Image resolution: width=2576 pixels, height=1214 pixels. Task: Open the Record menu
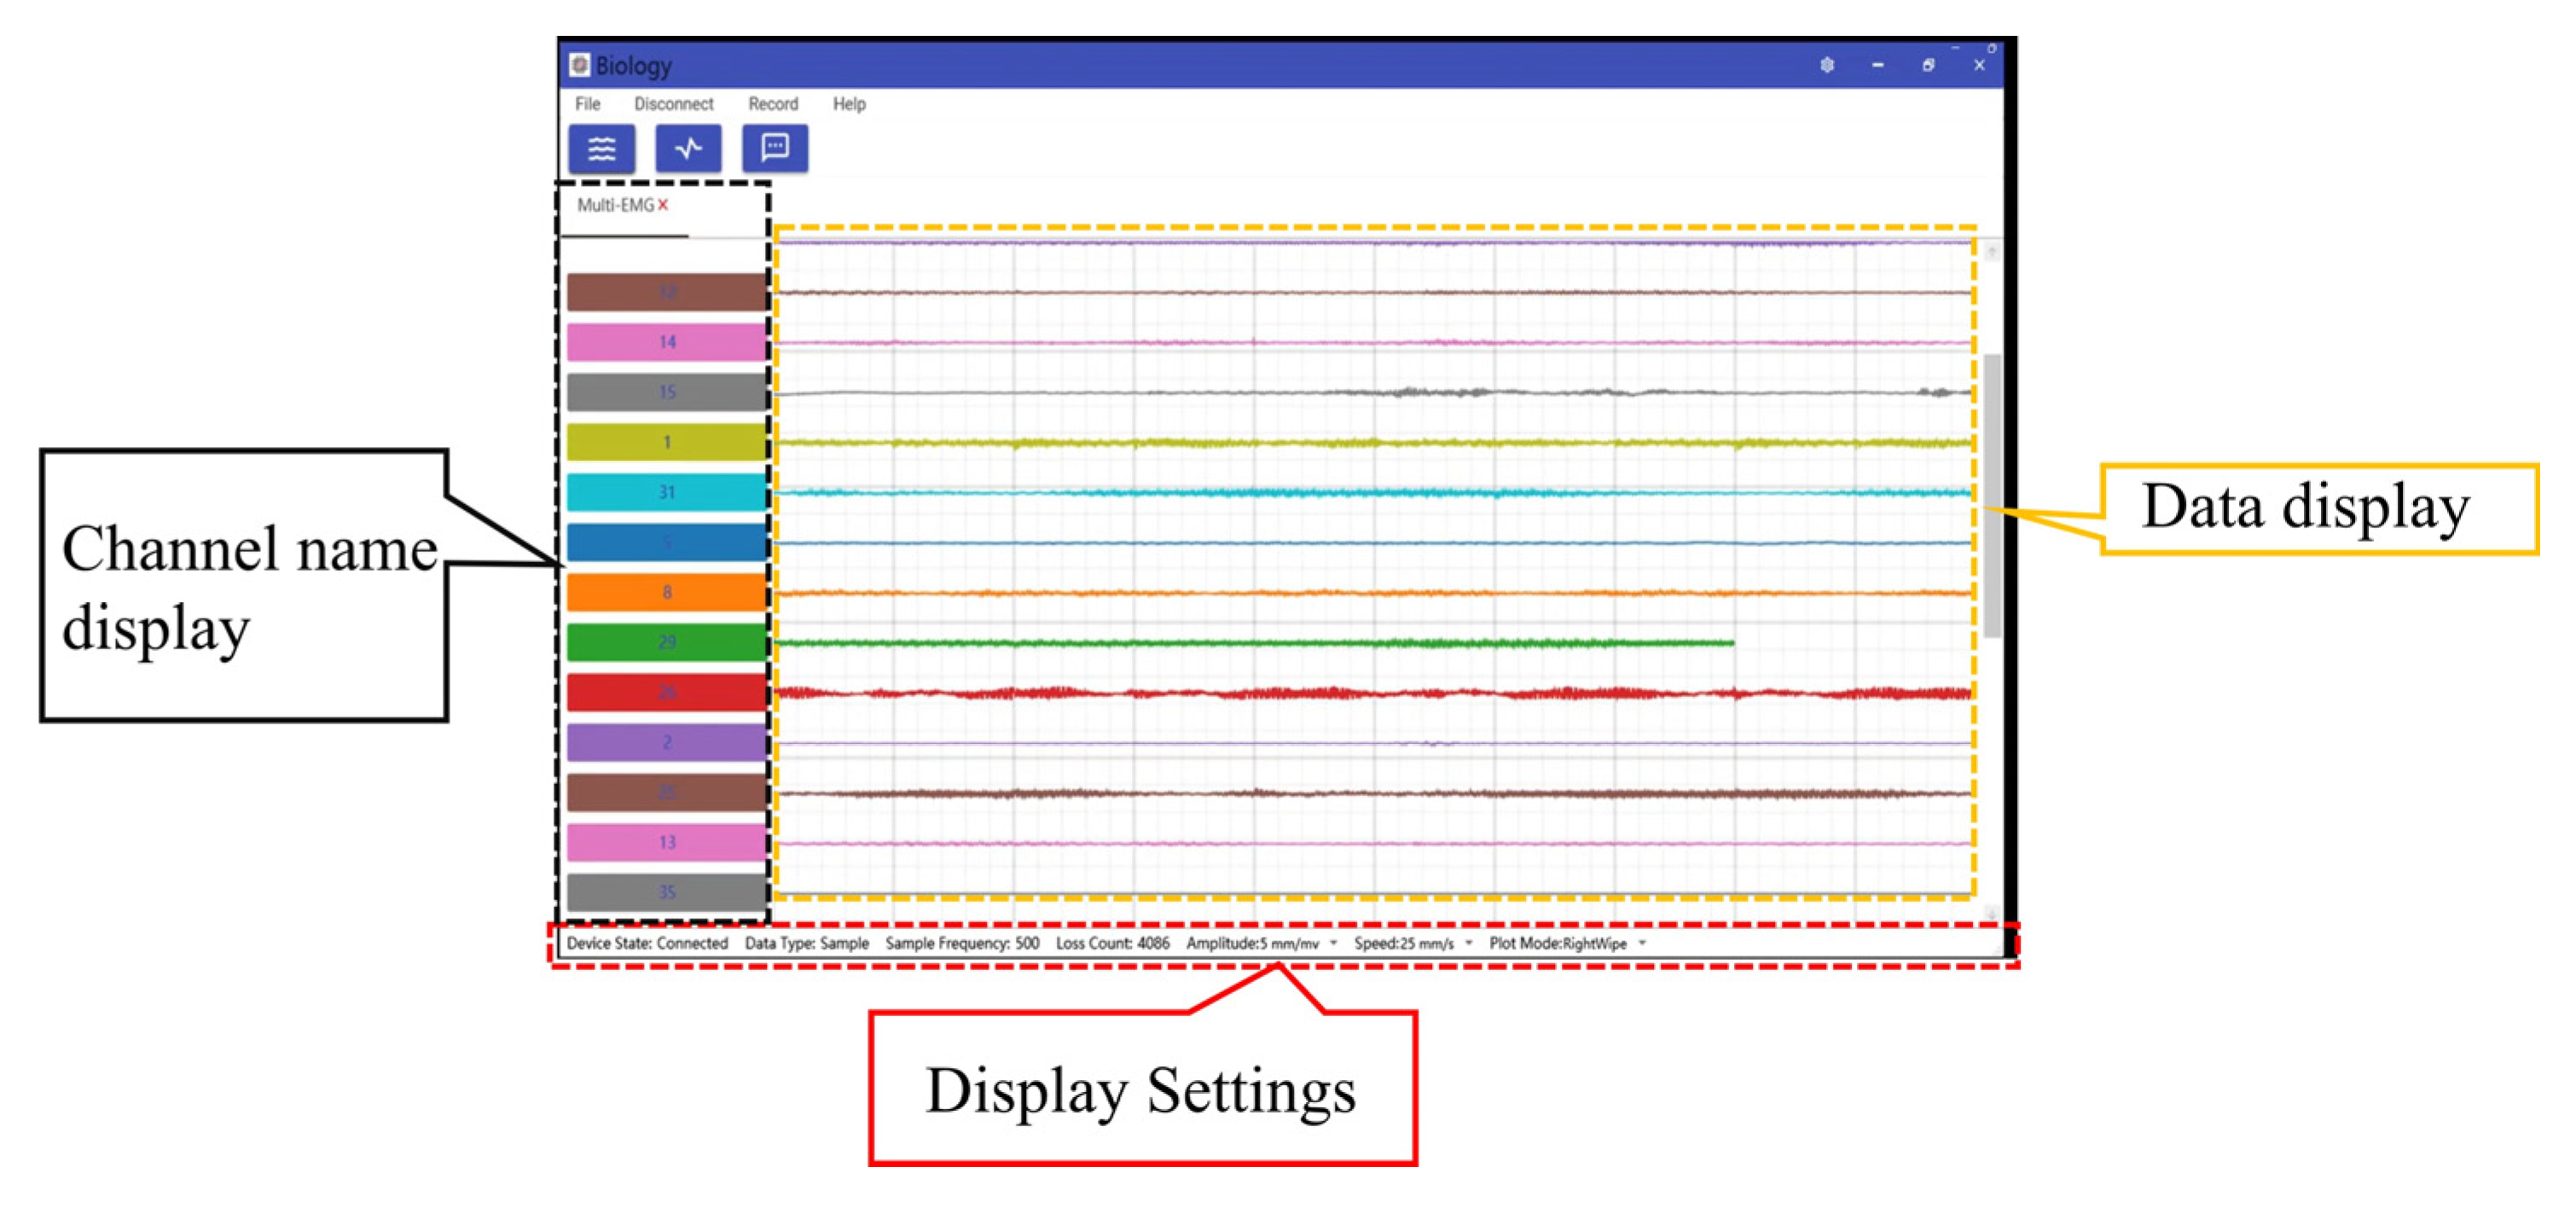click(x=773, y=104)
